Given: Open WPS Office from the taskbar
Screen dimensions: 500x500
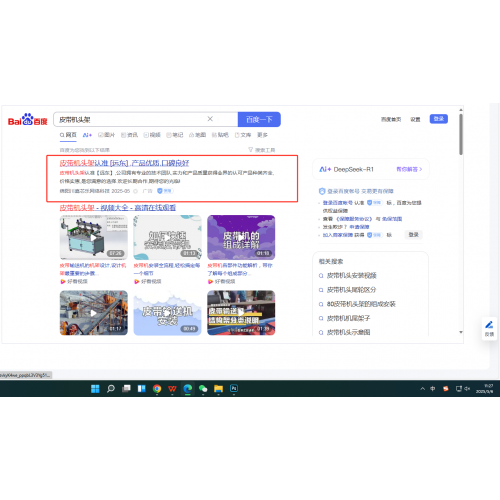Looking at the screenshot, I should [x=172, y=389].
